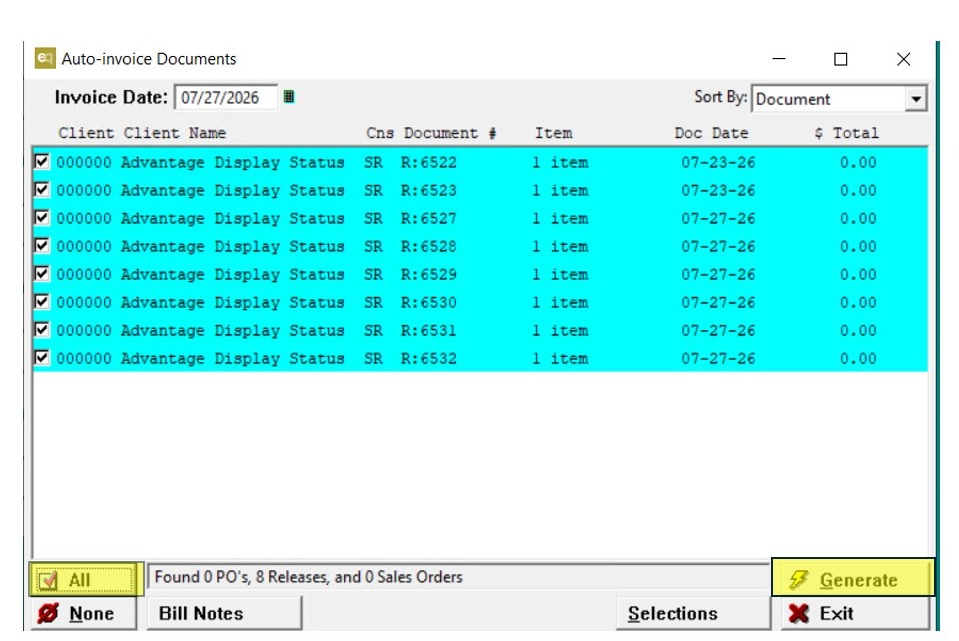
Task: Click the SR consultant code in R:6522 row
Action: pos(373,162)
